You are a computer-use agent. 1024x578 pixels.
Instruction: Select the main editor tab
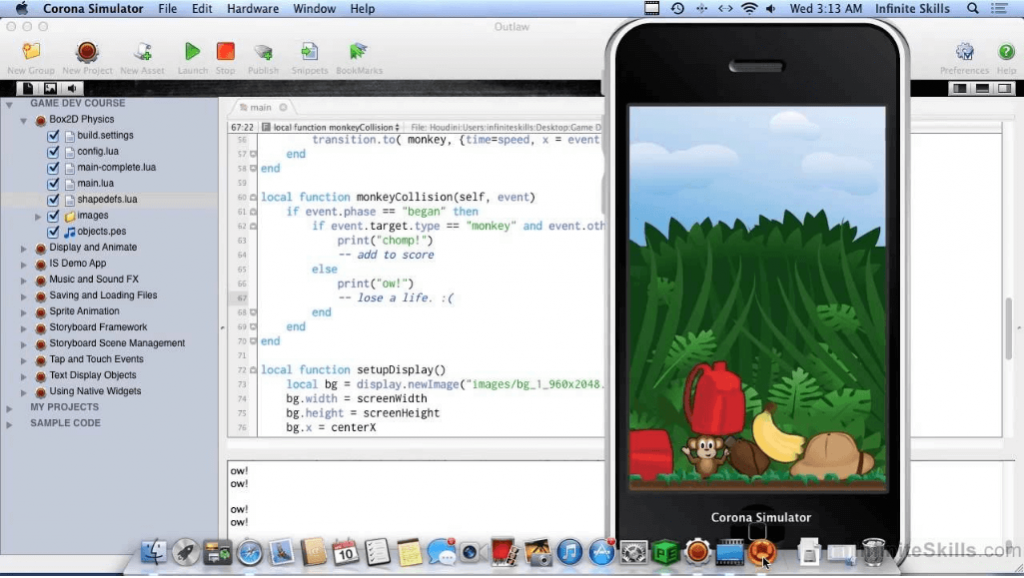click(260, 107)
